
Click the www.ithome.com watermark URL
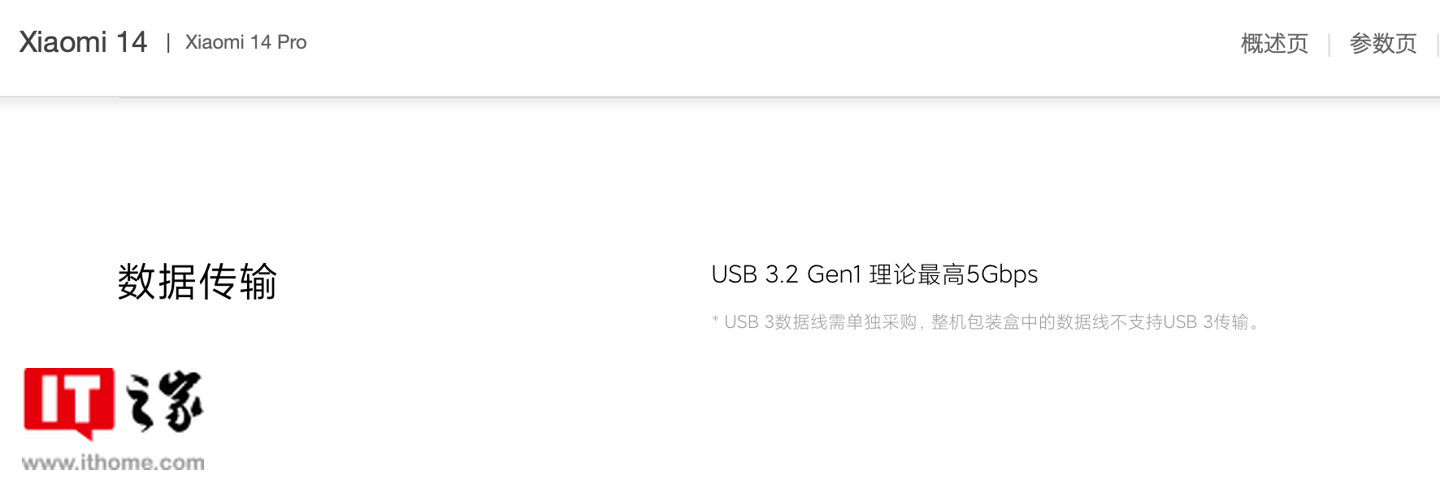(113, 463)
